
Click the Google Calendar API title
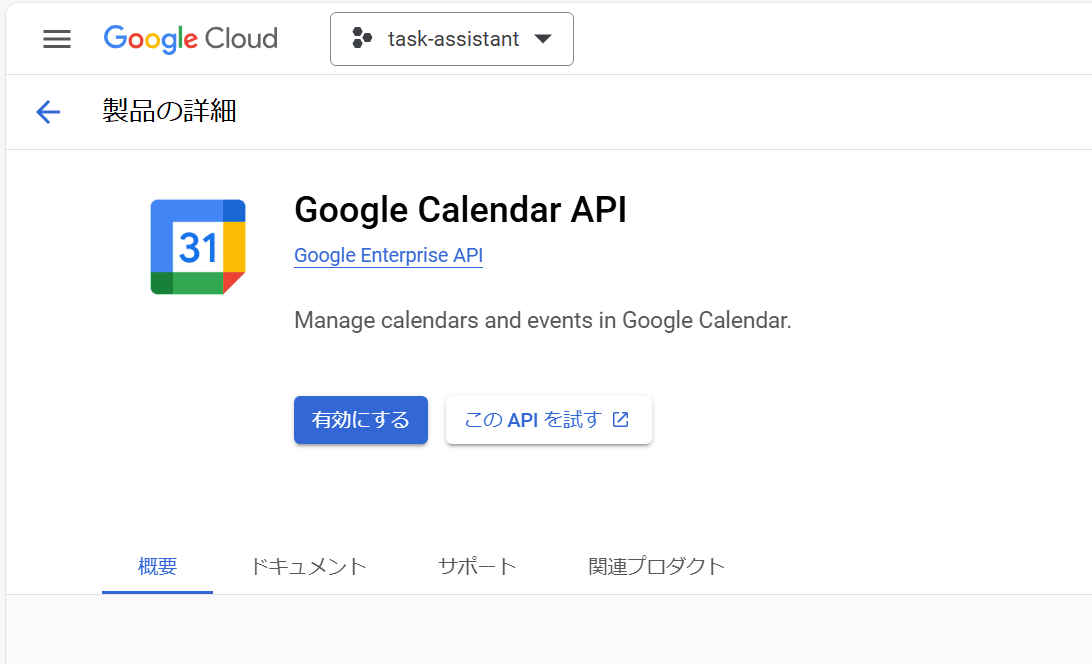pos(460,210)
